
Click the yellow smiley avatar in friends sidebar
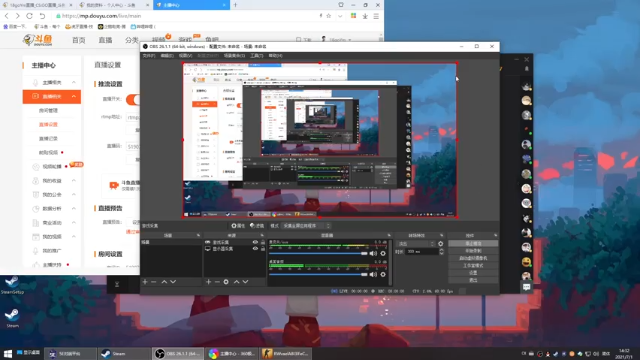[527, 262]
